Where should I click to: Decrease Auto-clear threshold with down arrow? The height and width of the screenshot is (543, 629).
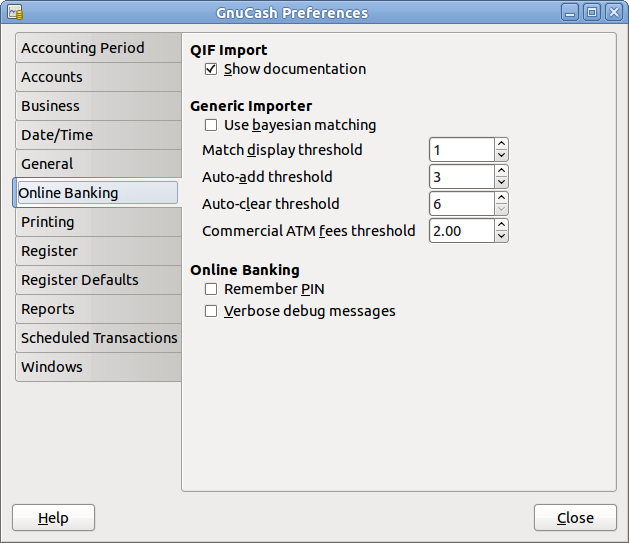coord(501,209)
